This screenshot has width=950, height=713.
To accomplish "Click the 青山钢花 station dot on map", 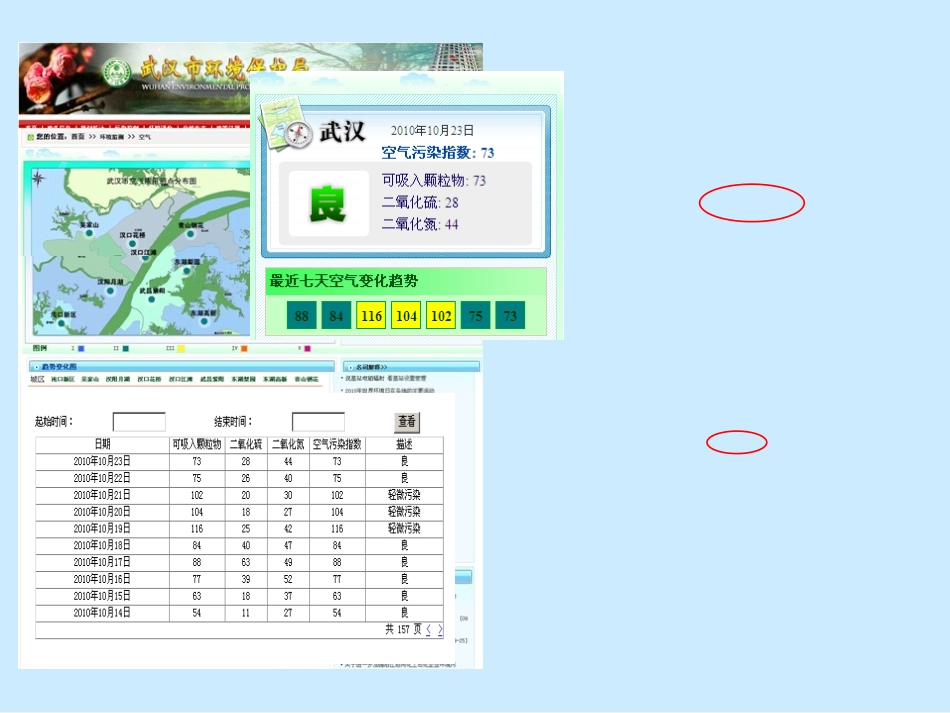I will tap(190, 234).
